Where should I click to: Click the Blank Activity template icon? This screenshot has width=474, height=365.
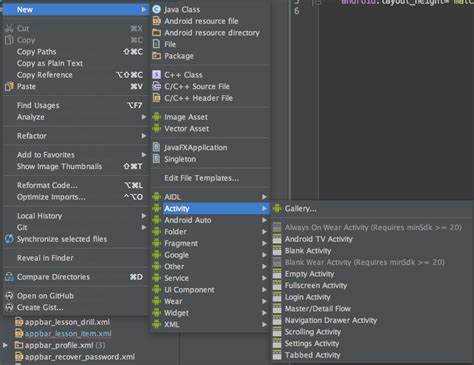277,251
